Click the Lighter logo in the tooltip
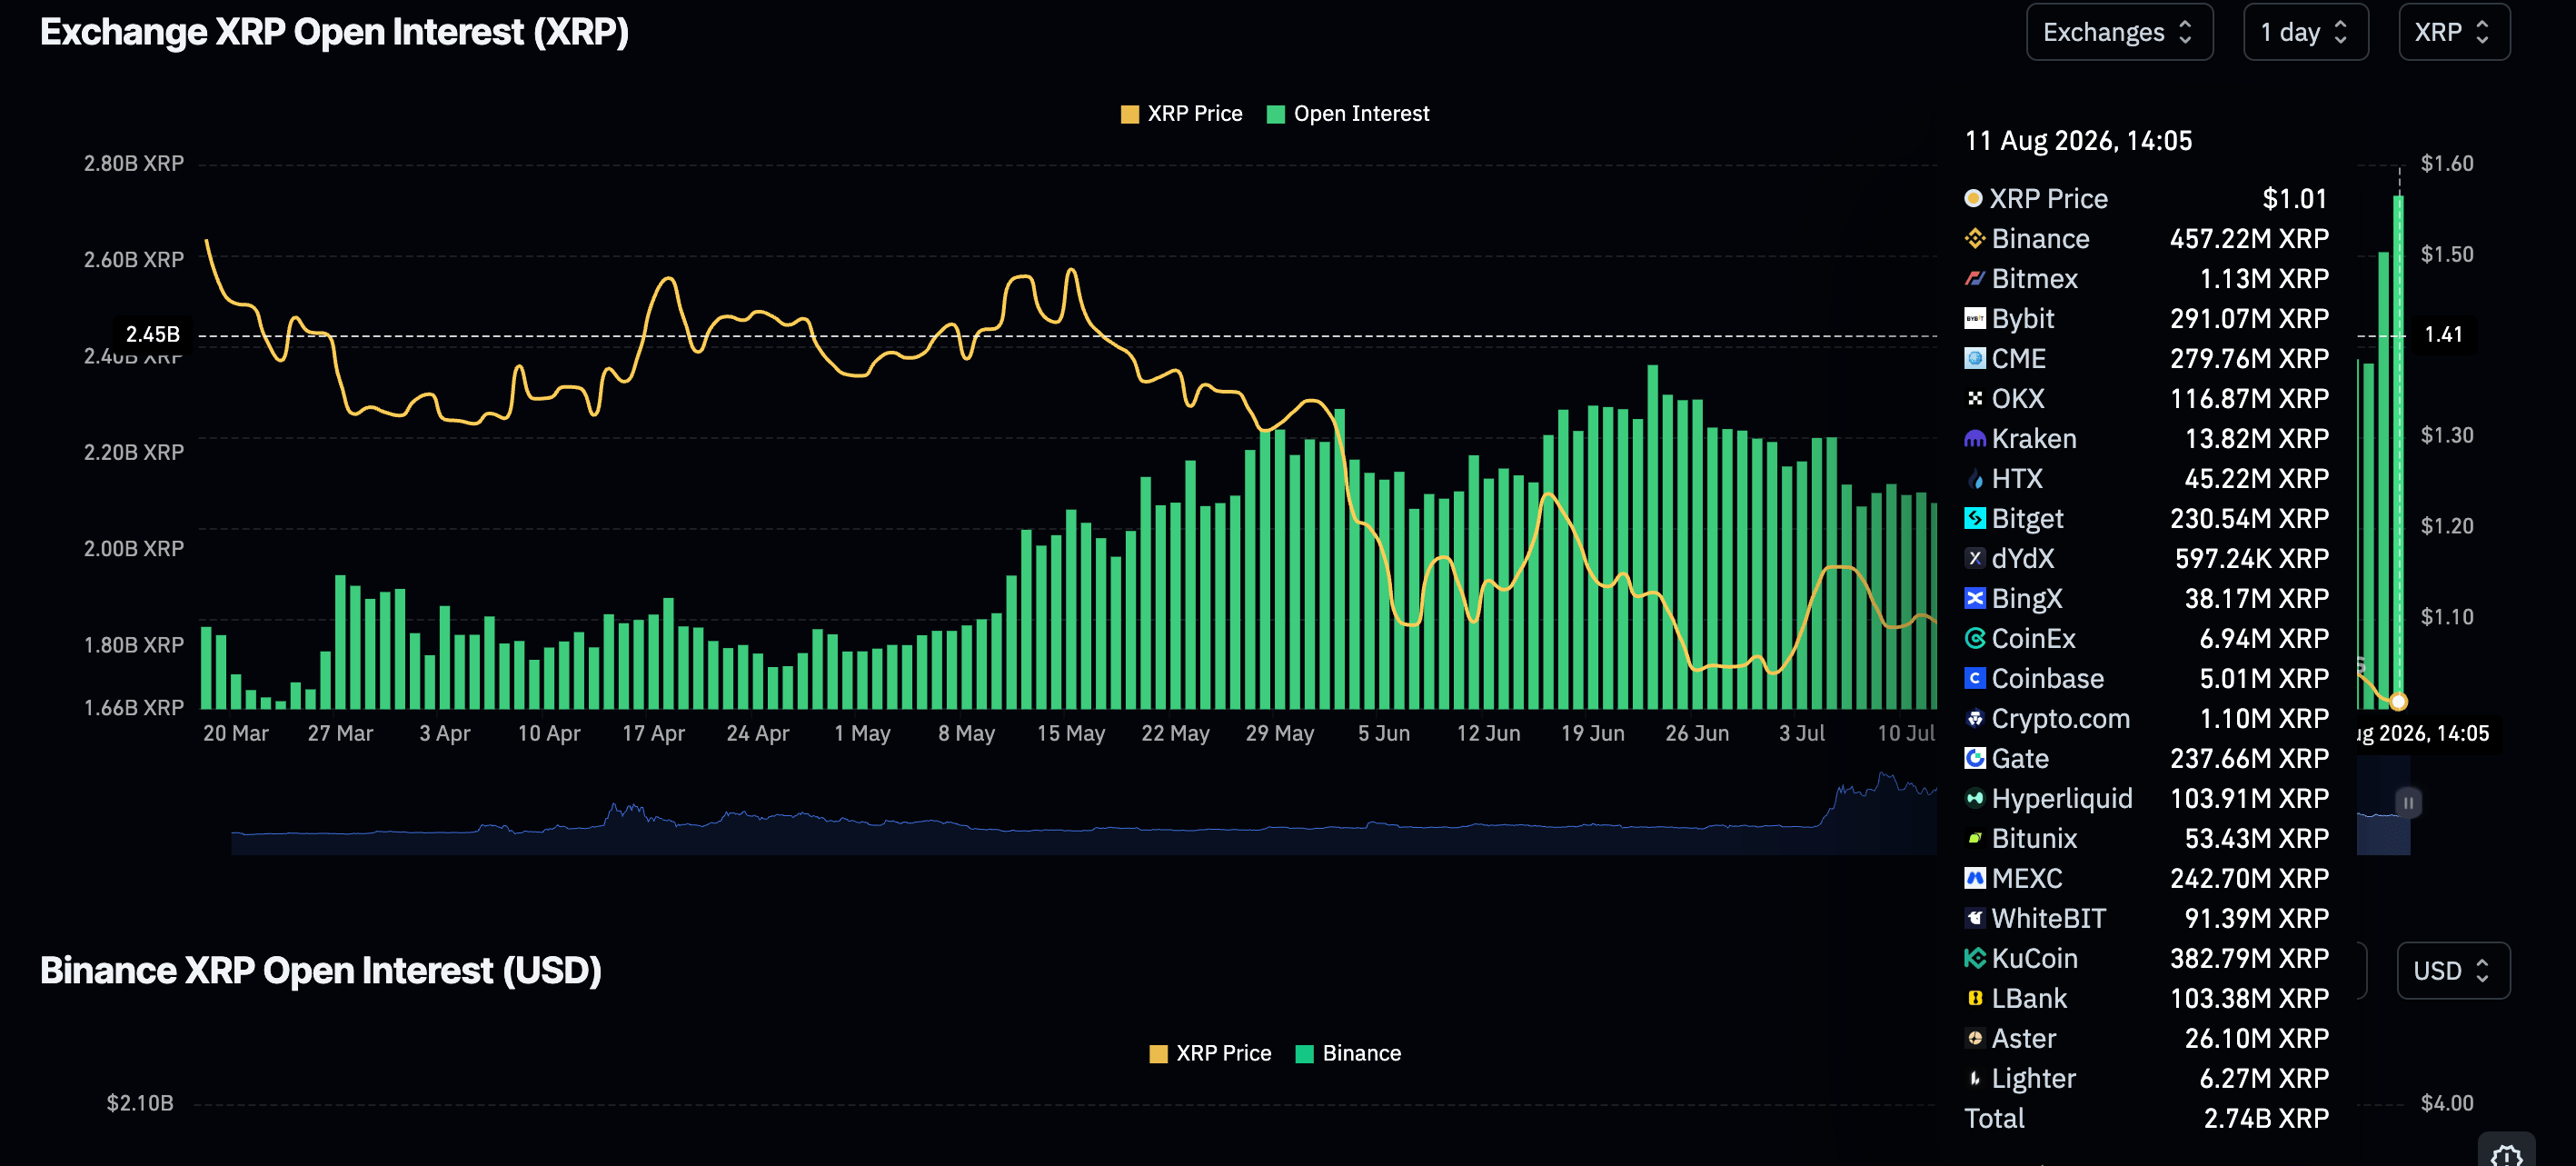Screen dimensions: 2576x1166 tap(1974, 1078)
